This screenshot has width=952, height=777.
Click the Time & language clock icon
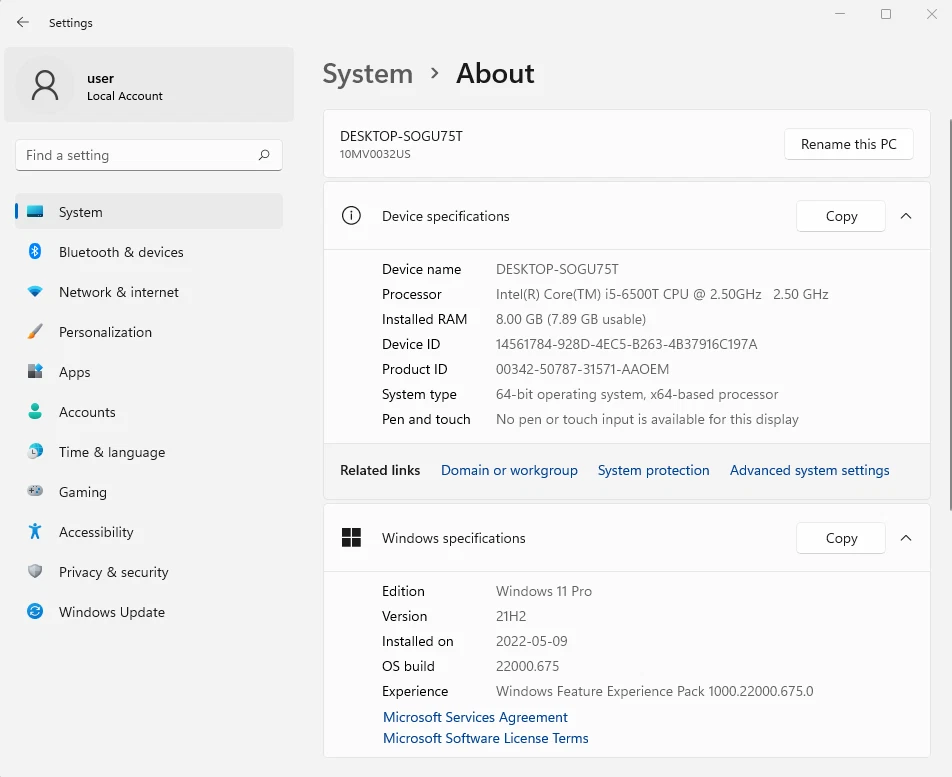(x=33, y=452)
